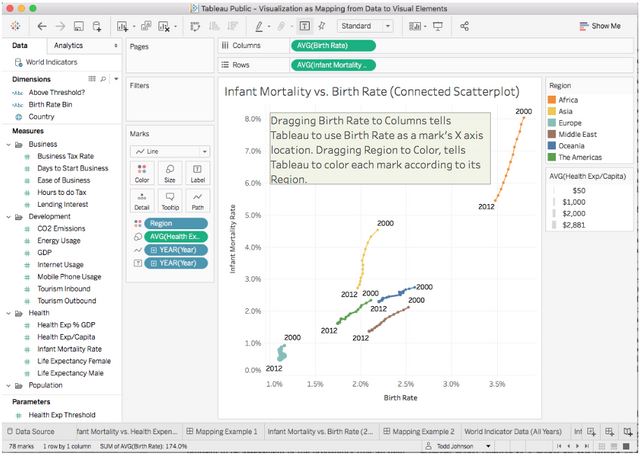Image resolution: width=640 pixels, height=455 pixels.
Task: Select the Health Exp Threshold parameter
Action: coord(62,415)
